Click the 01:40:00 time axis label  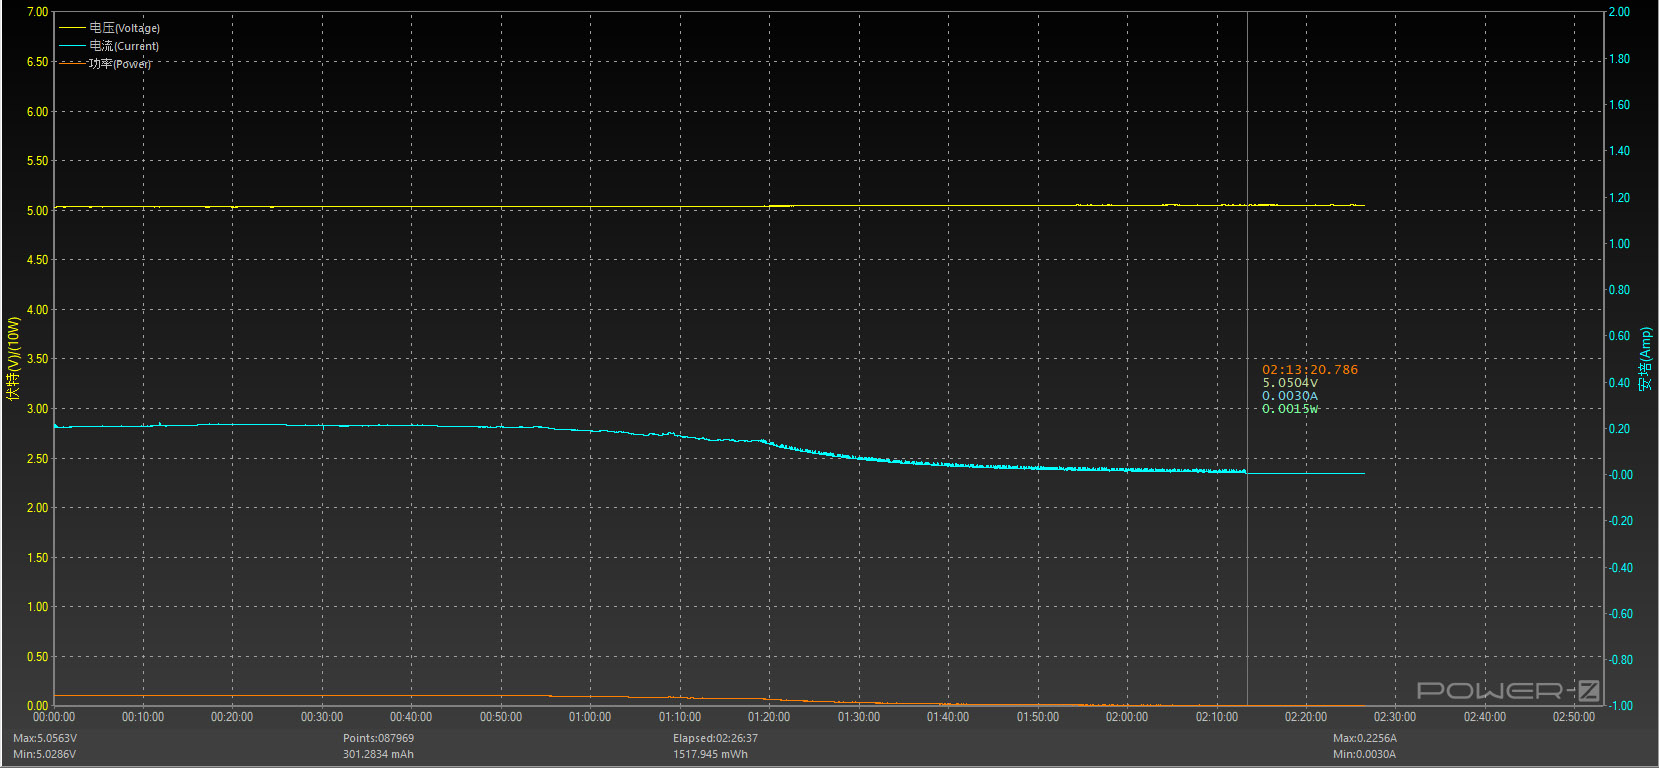coord(948,717)
